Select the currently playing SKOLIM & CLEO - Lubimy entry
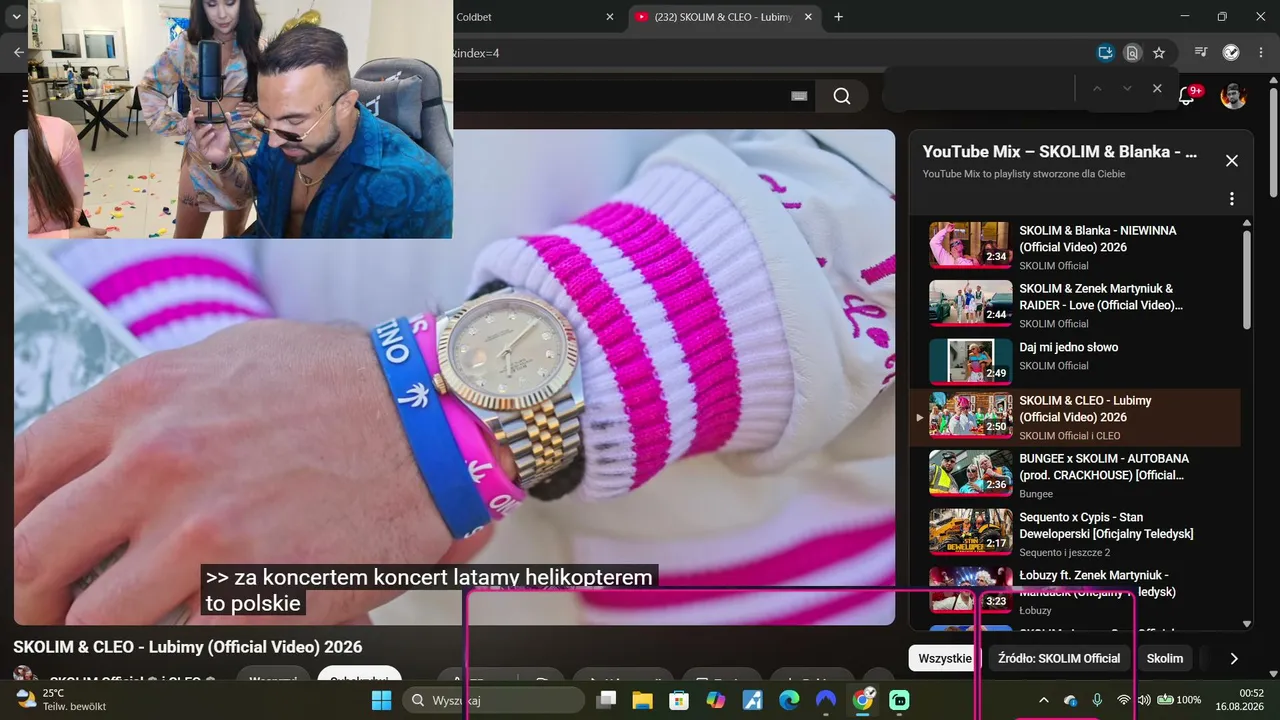This screenshot has width=1280, height=720. [1075, 417]
